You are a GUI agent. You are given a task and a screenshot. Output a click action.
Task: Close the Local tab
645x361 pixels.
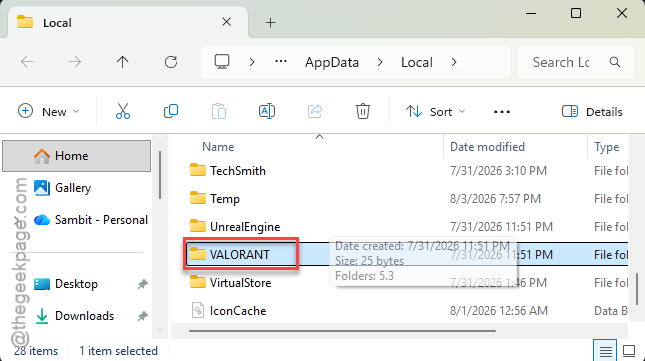[226, 22]
